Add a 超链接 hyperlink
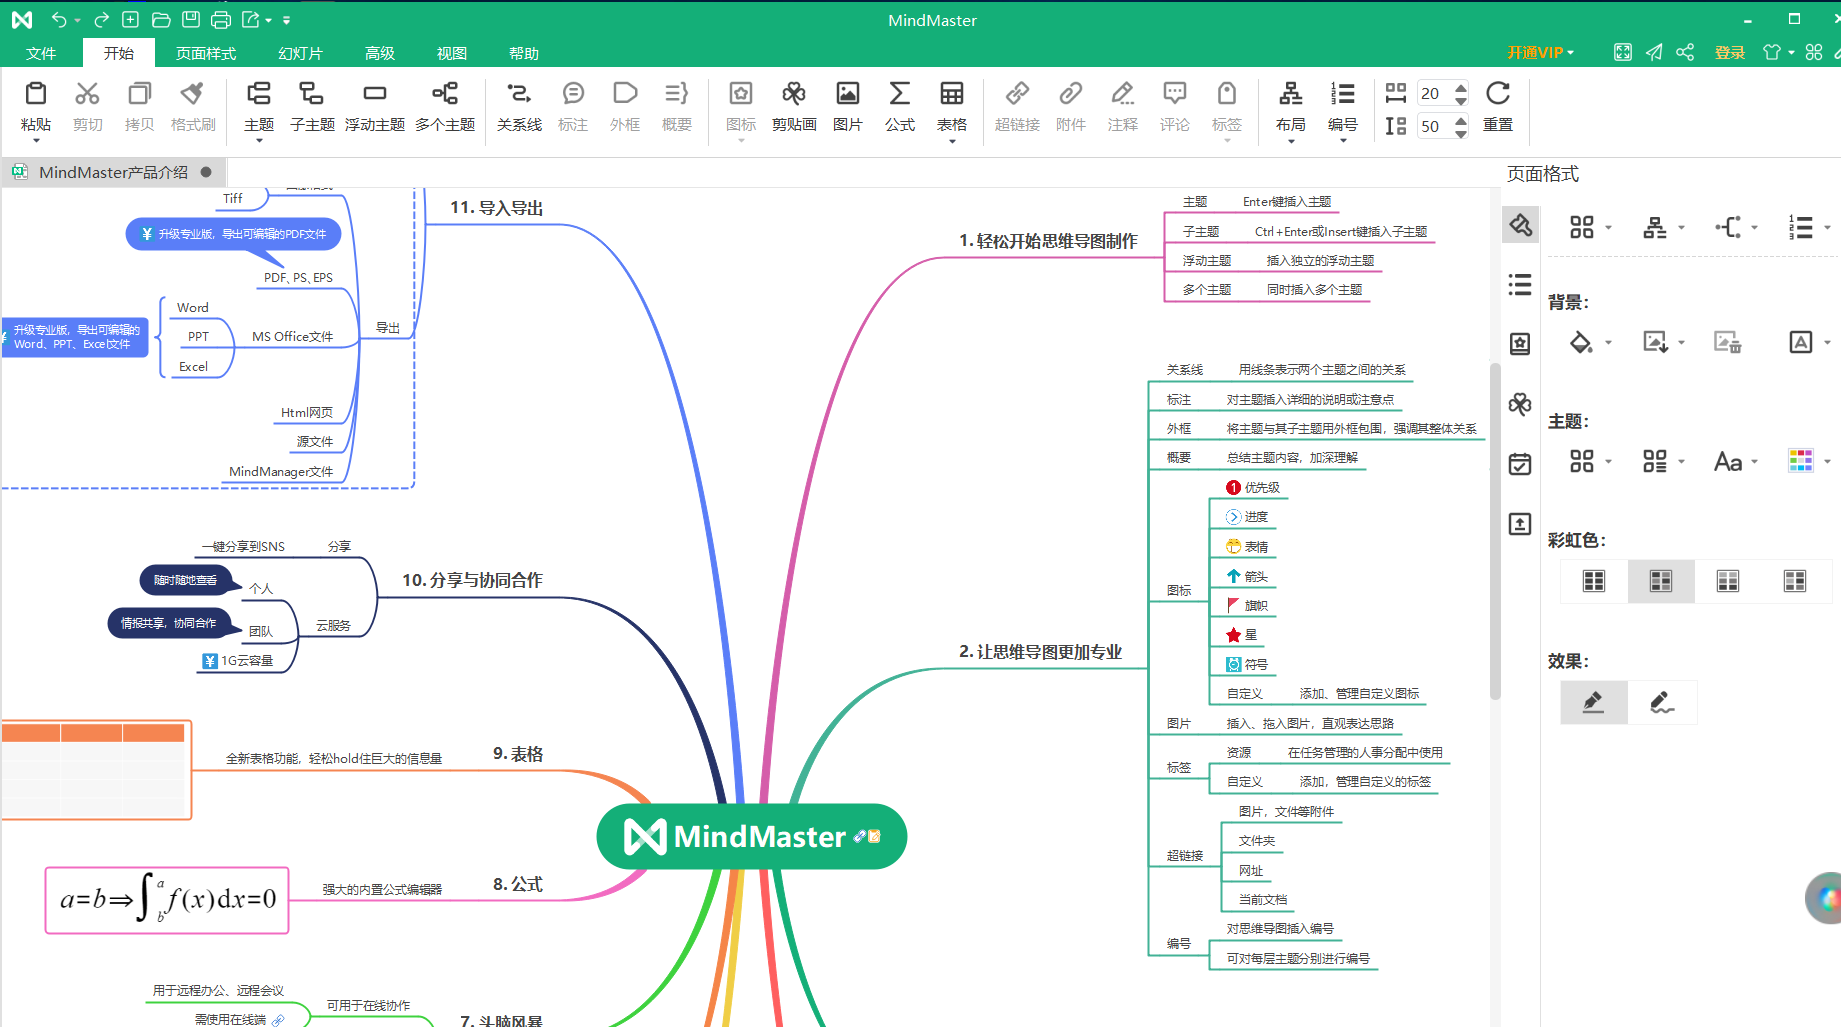This screenshot has height=1027, width=1841. [x=1017, y=105]
